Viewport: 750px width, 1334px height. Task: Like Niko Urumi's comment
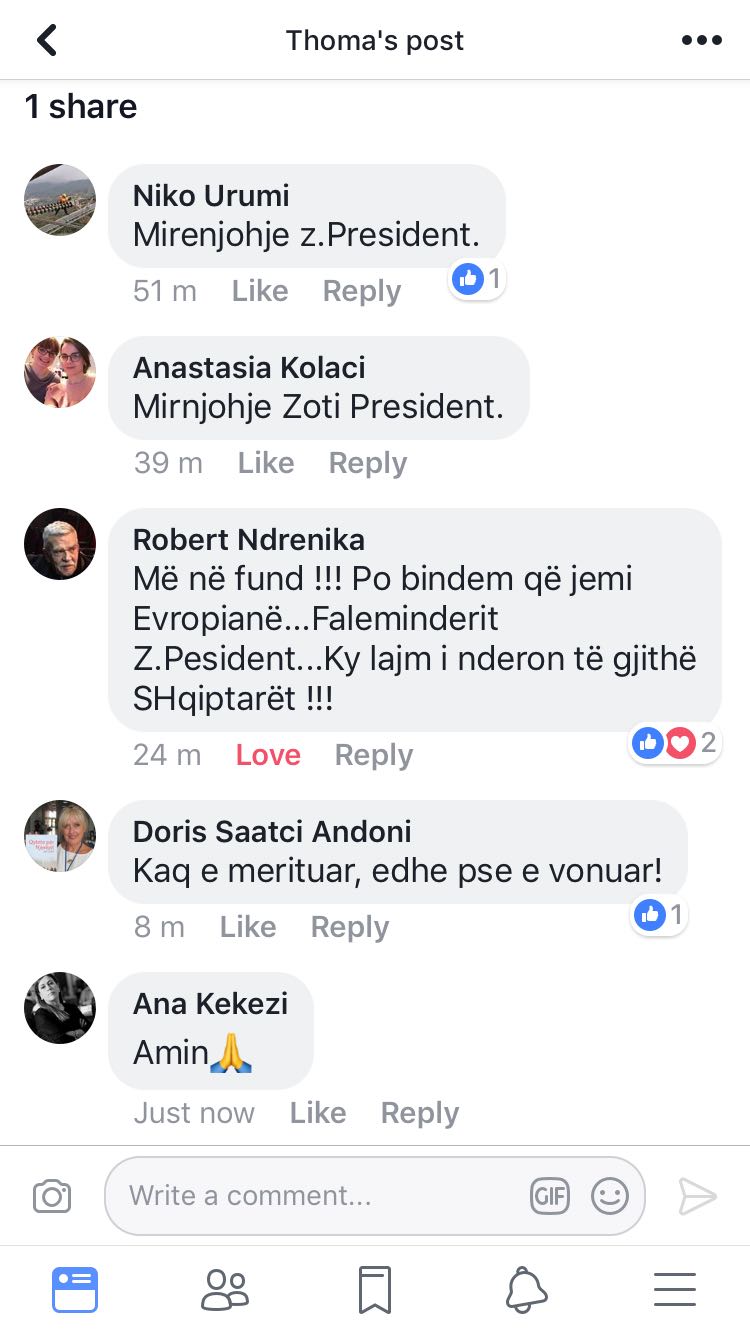(260, 291)
